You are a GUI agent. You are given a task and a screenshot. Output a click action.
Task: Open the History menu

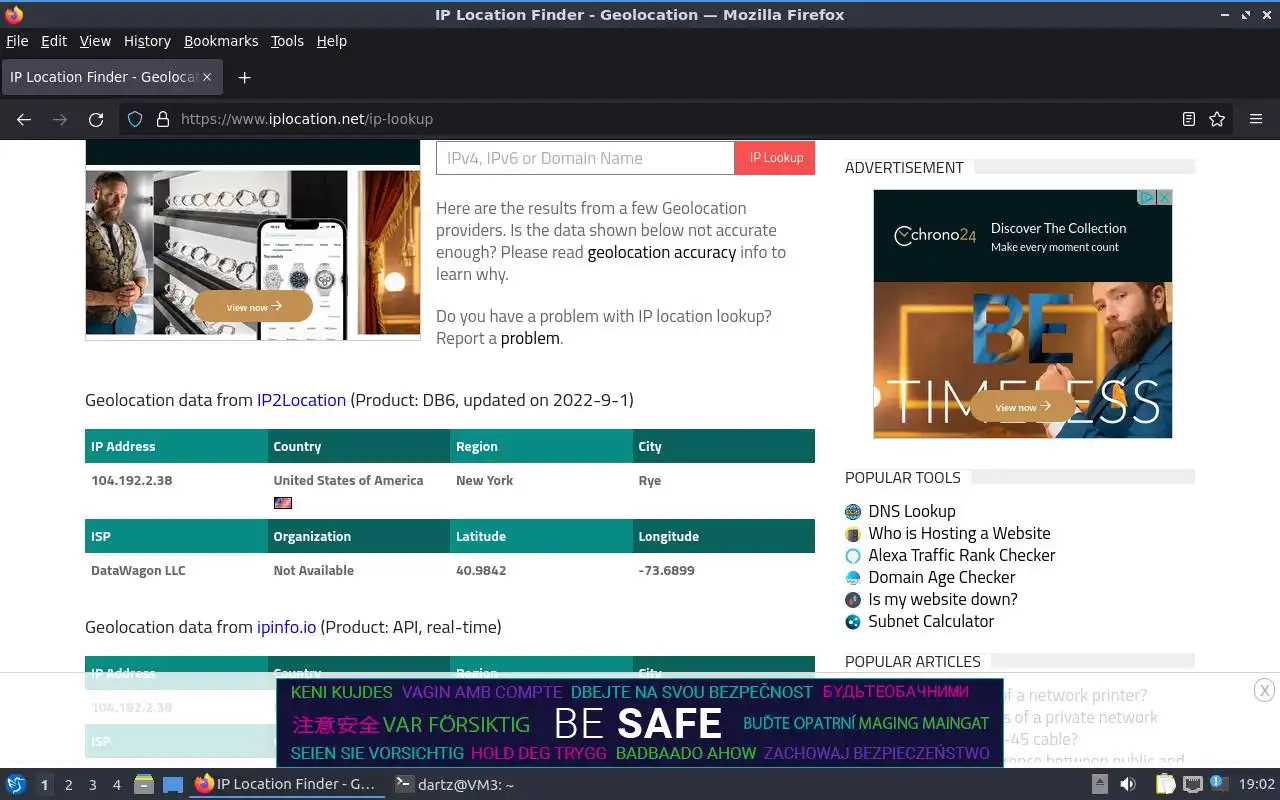click(x=147, y=41)
